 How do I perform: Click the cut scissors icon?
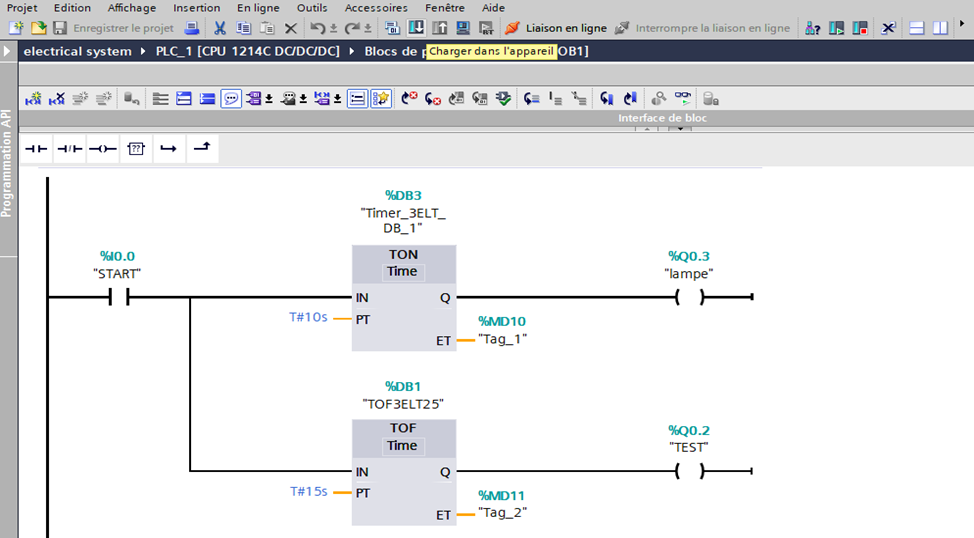point(220,28)
